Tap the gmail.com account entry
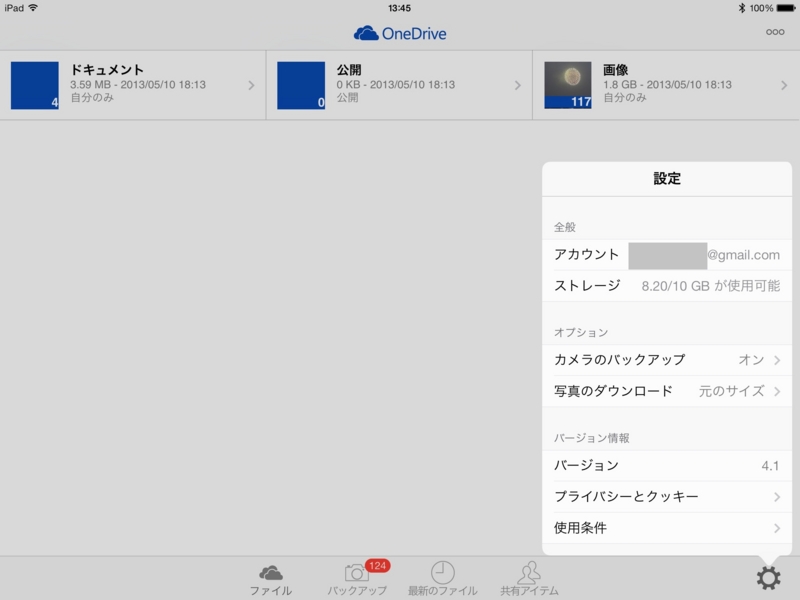The height and width of the screenshot is (600, 800). click(x=660, y=255)
